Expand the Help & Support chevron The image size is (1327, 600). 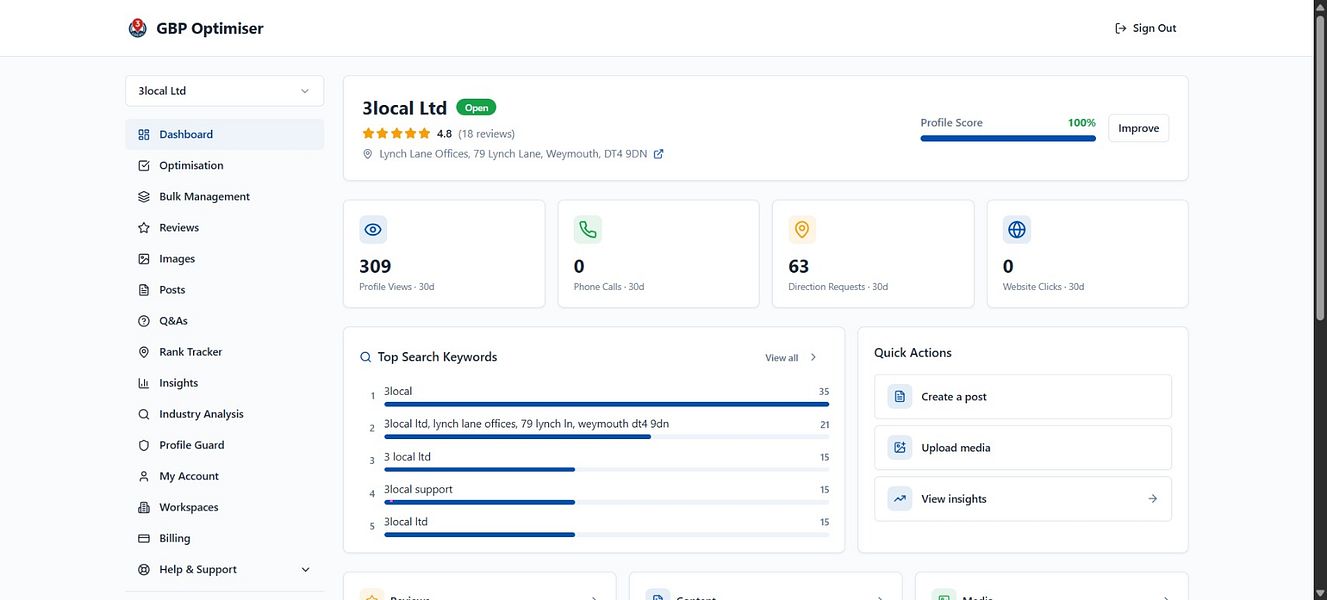pos(305,569)
